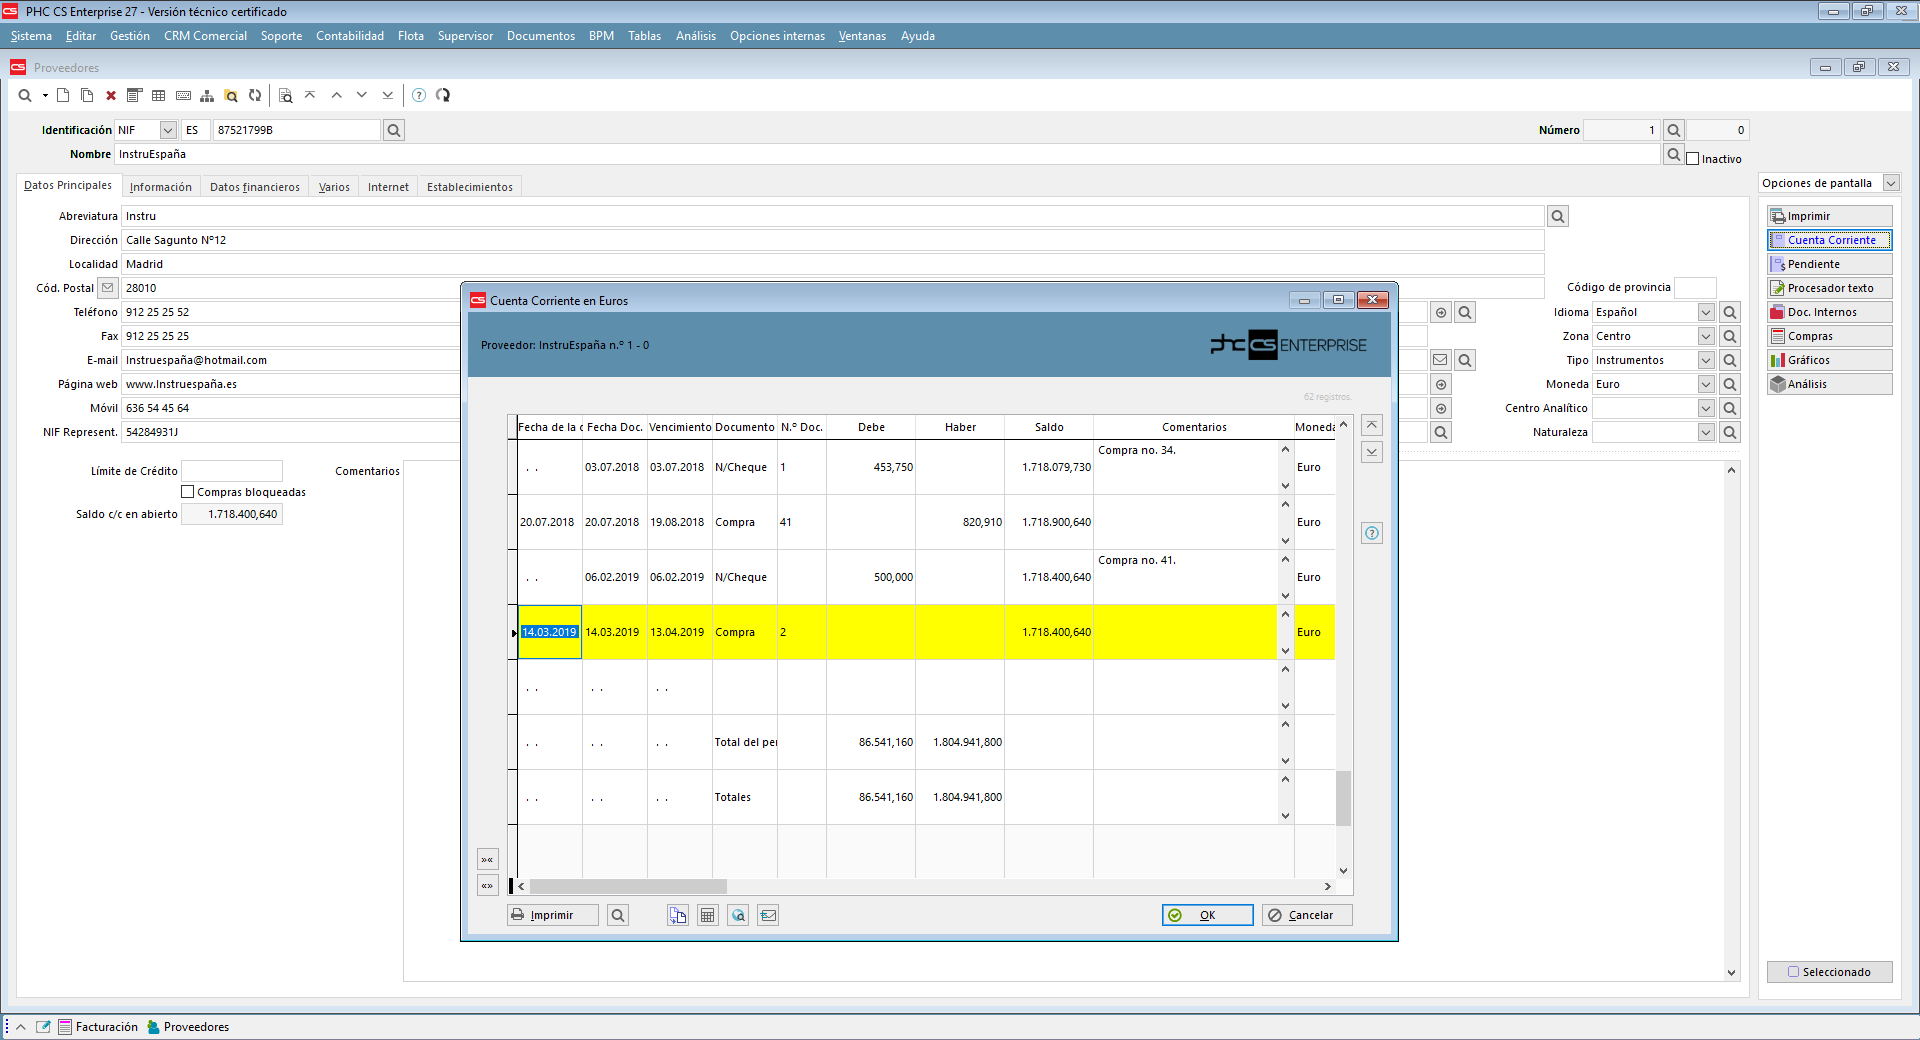Click the keyboard icon in the toolbar
This screenshot has height=1040, width=1920.
click(183, 96)
